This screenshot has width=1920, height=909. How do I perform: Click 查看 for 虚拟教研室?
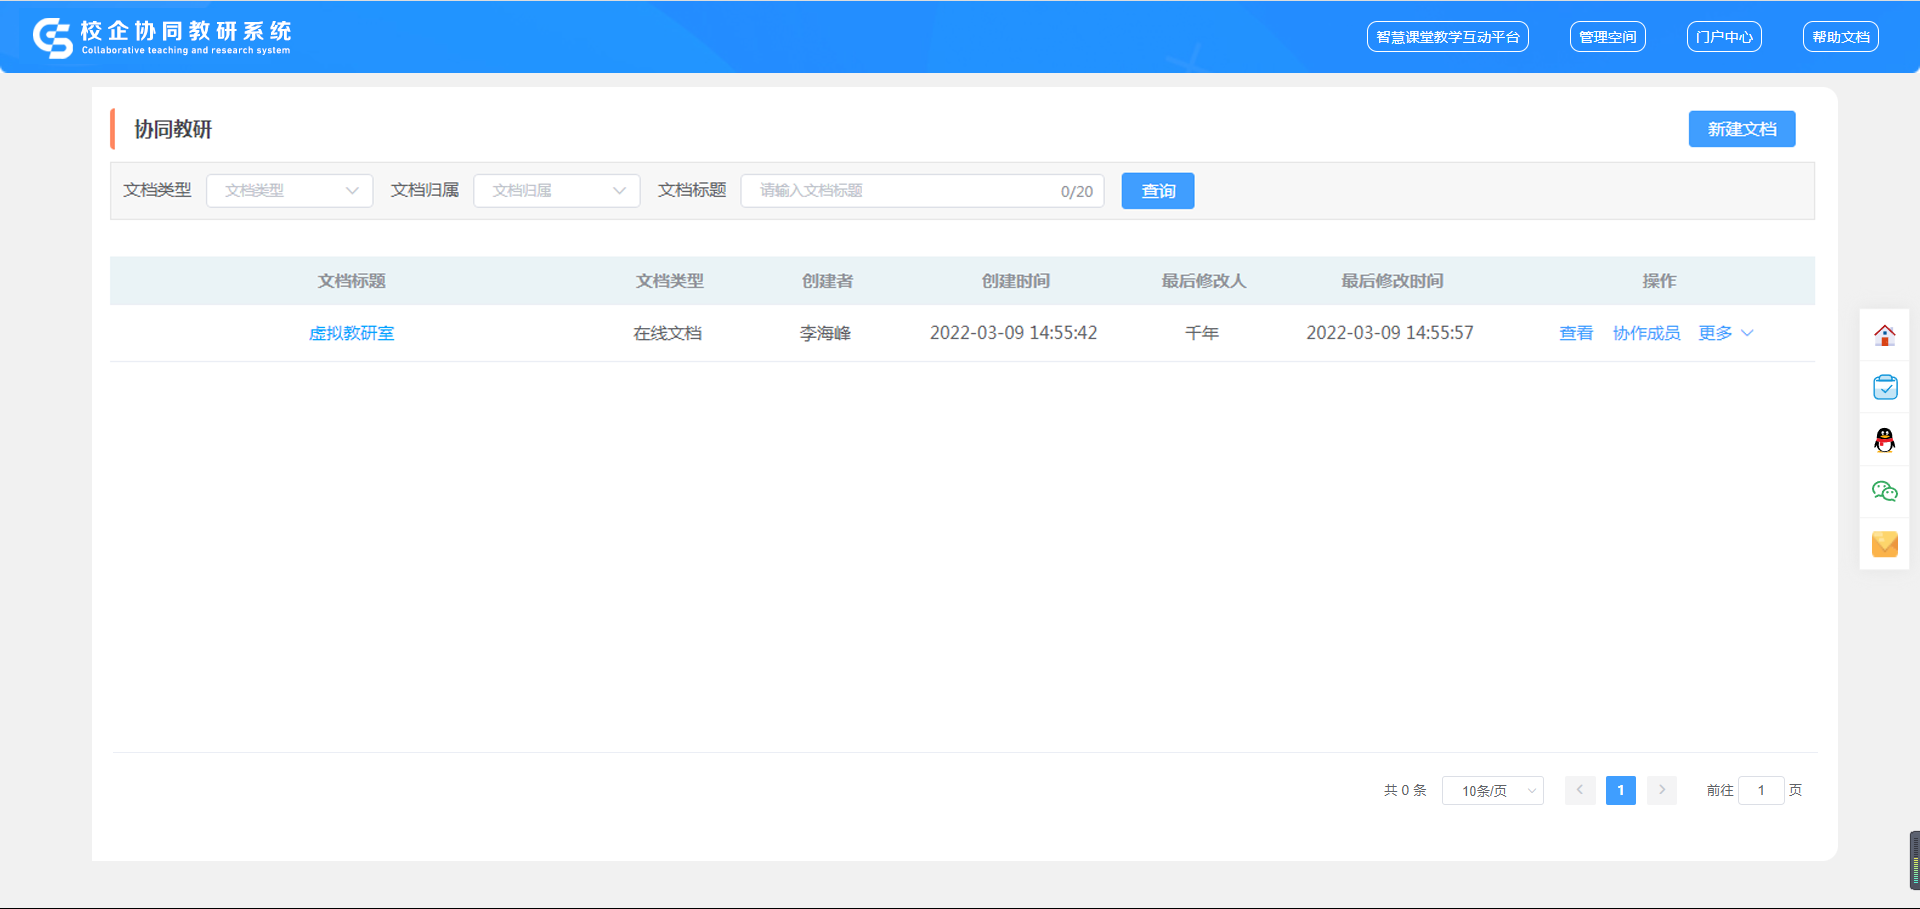coord(1576,333)
